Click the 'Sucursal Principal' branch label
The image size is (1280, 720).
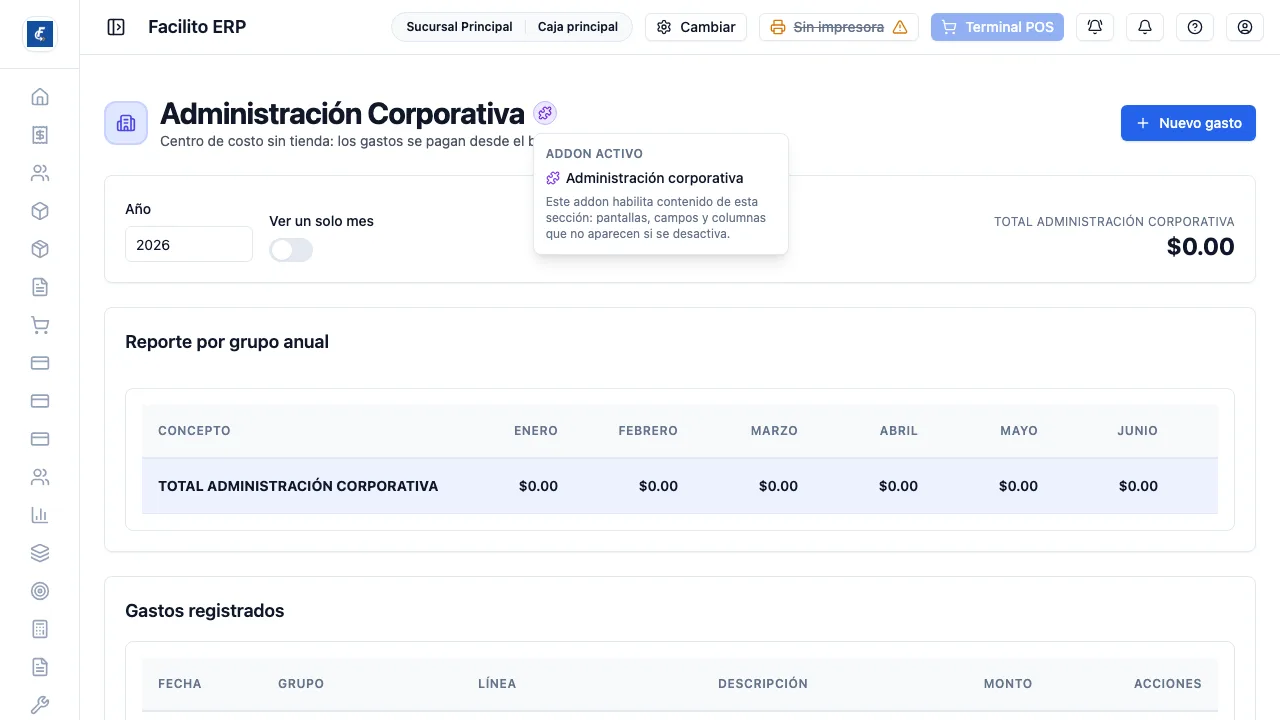(x=459, y=27)
